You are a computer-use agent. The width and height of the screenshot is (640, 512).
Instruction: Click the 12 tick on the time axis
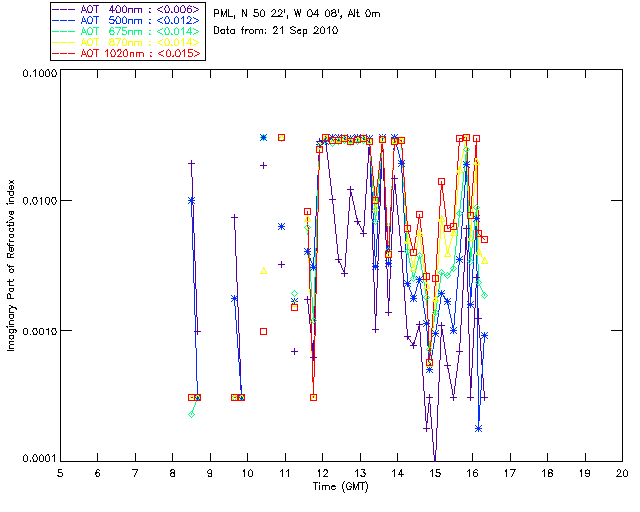(x=322, y=473)
